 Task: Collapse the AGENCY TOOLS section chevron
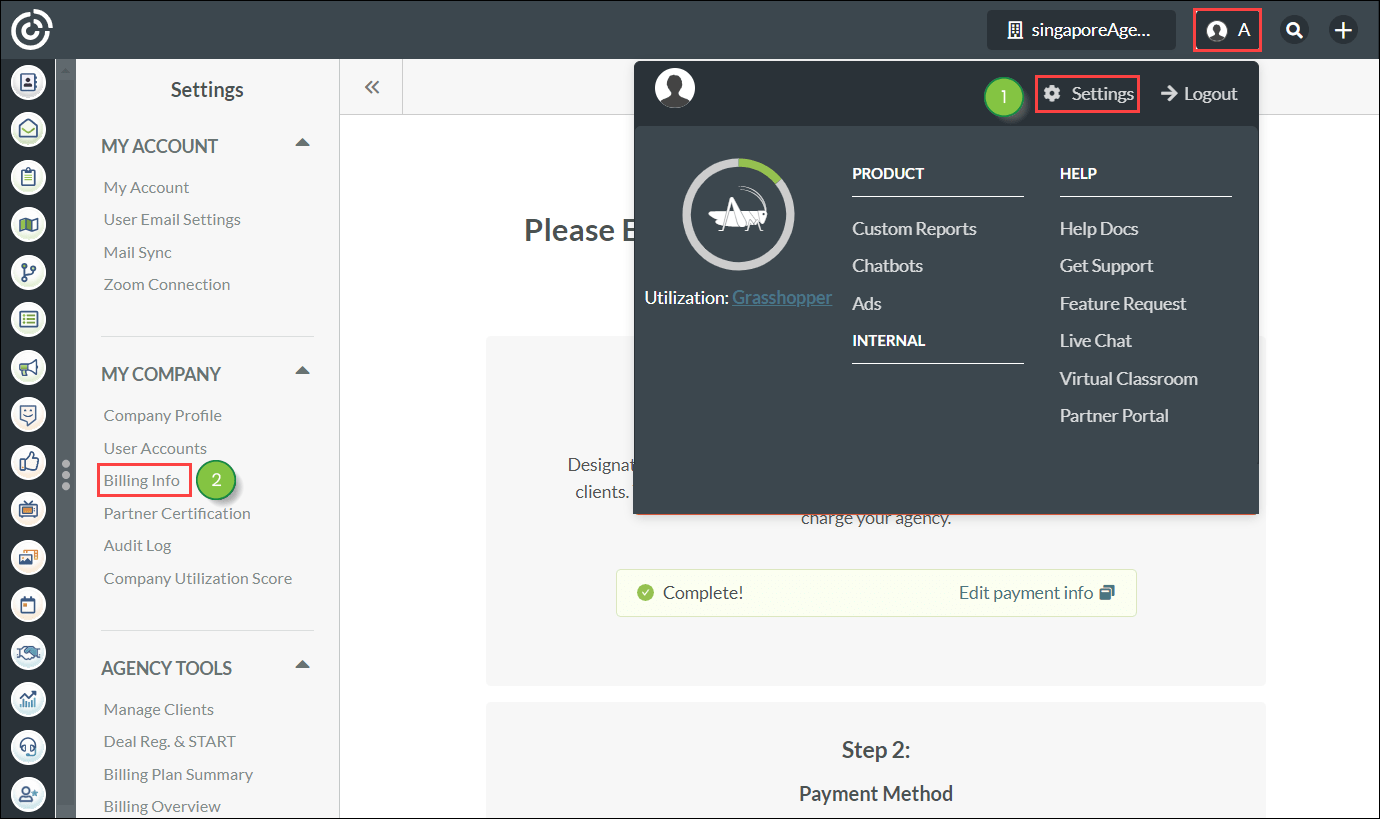(302, 664)
